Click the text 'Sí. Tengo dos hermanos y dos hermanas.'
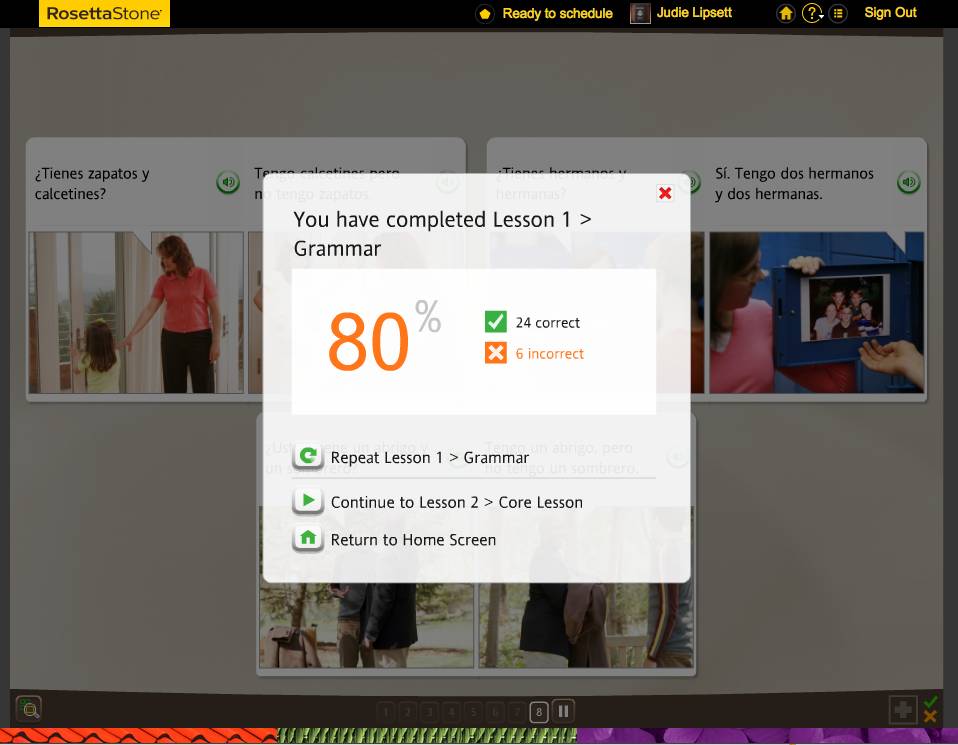The width and height of the screenshot is (958, 745). tap(794, 183)
